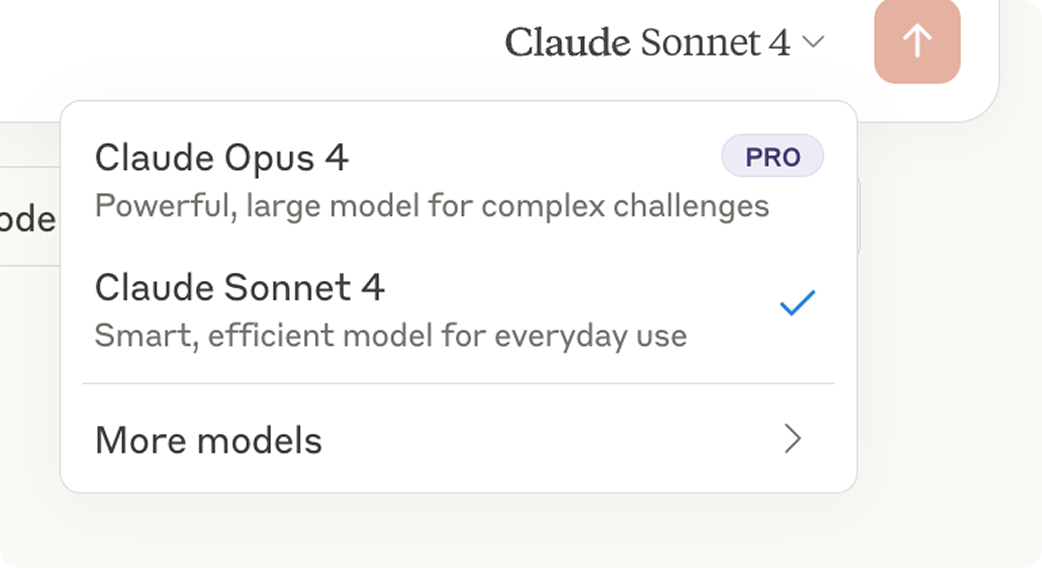The width and height of the screenshot is (1042, 568).
Task: Open the More models menu entry
Action: 459,440
